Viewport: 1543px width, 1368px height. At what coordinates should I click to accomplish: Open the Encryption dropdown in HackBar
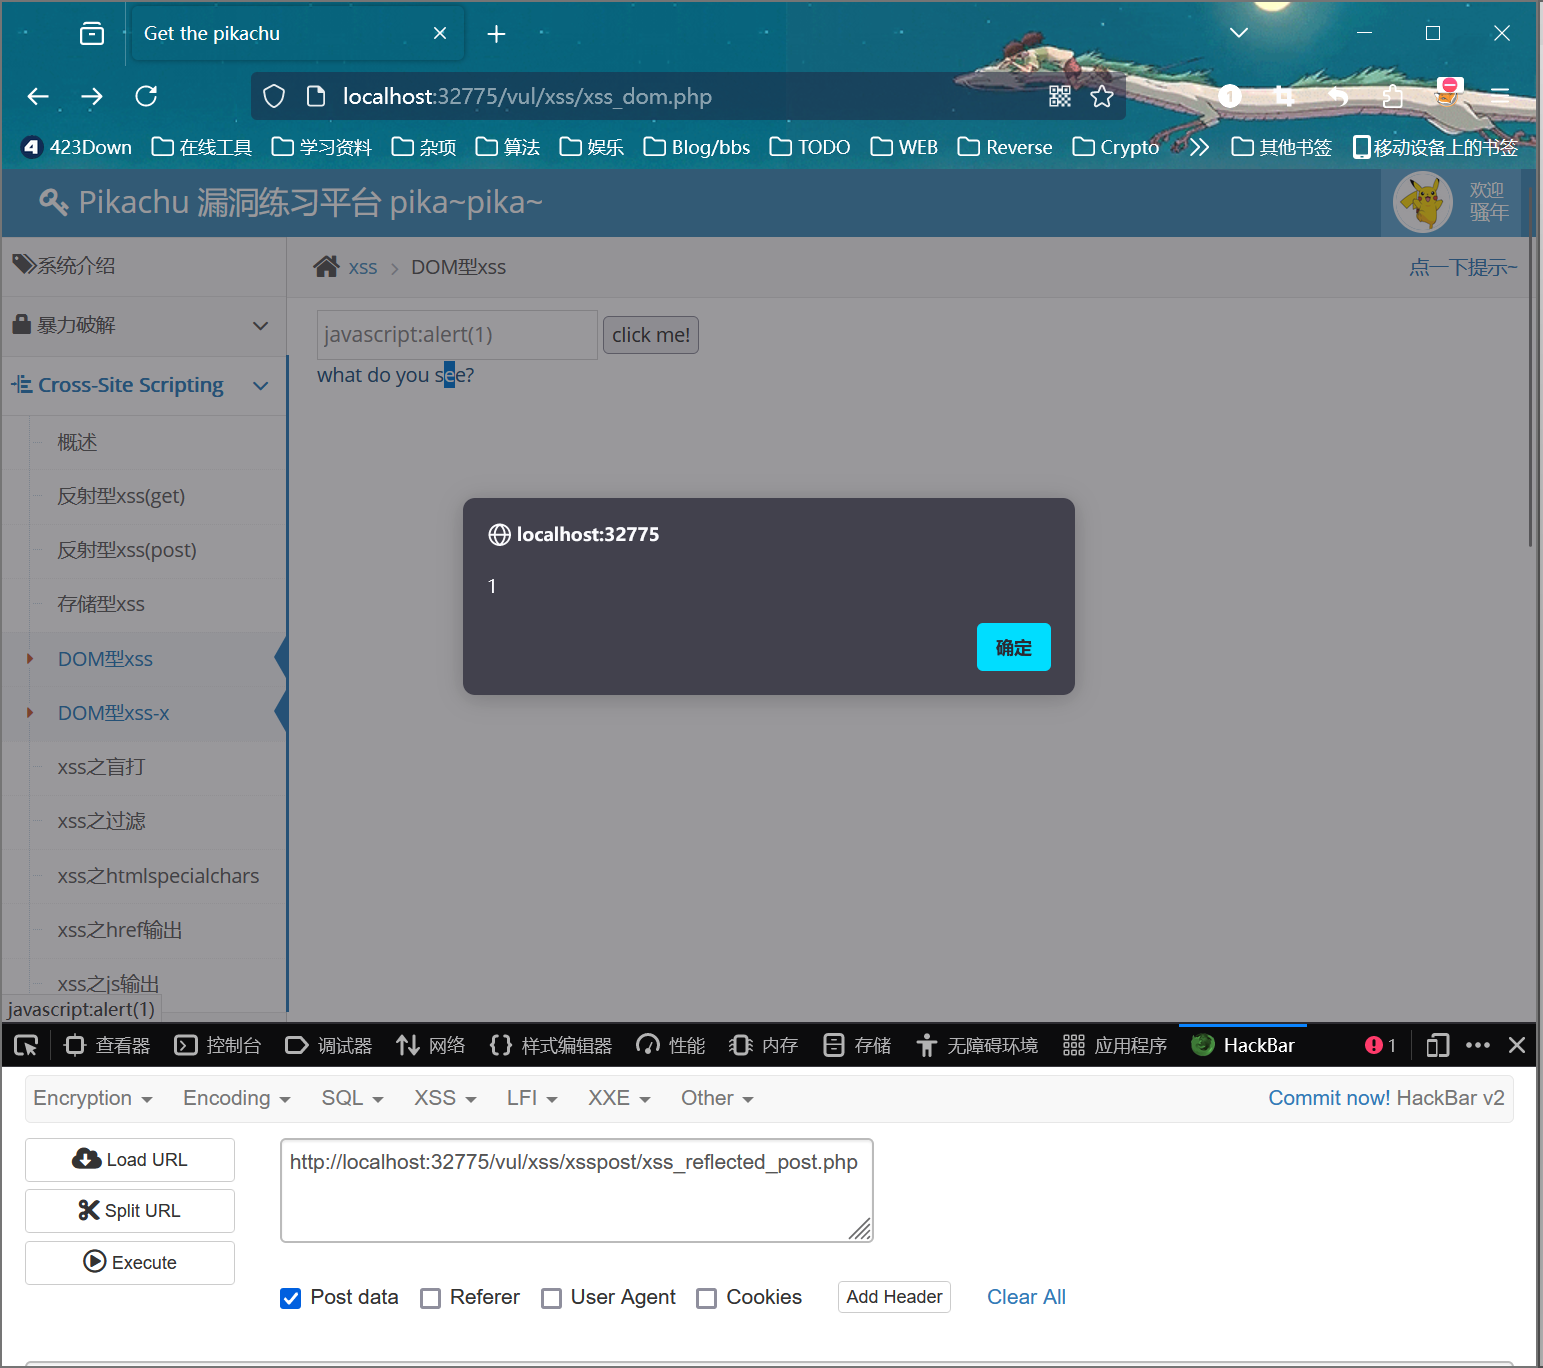pos(92,1098)
